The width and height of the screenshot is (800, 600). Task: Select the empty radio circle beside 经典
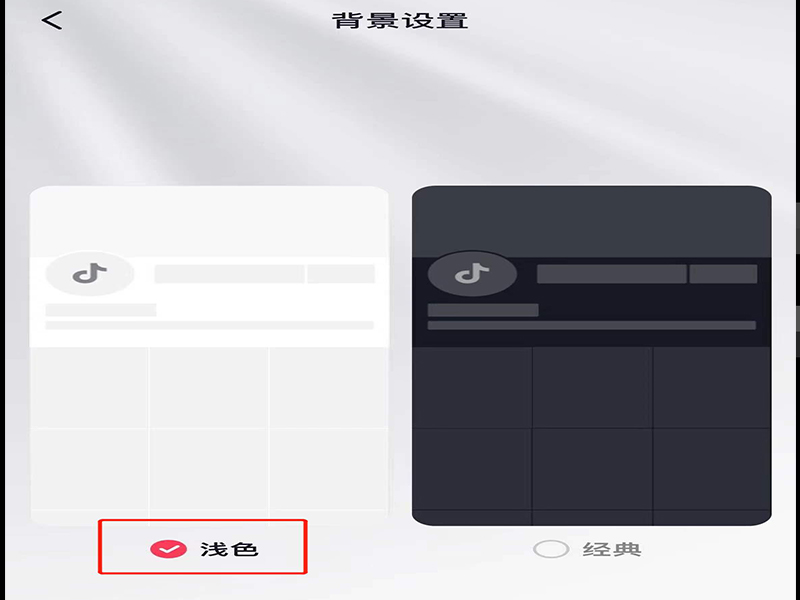click(x=551, y=549)
